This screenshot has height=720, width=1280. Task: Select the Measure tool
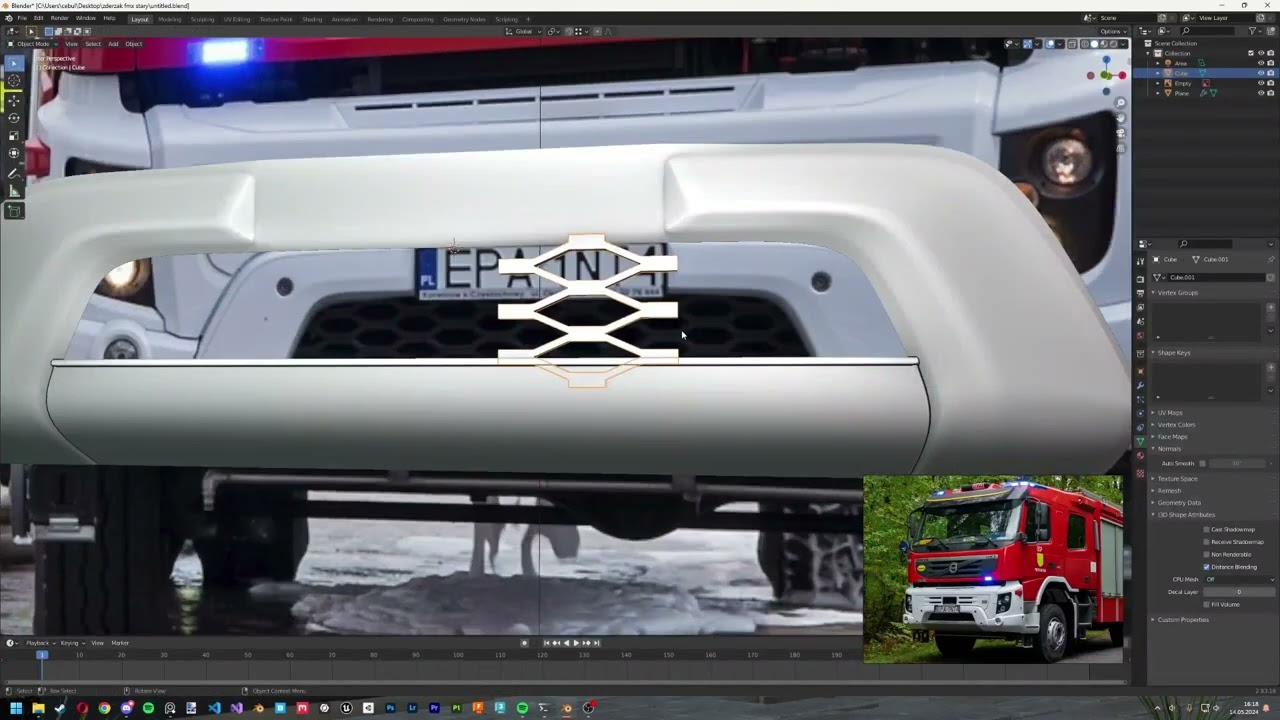coord(14,192)
